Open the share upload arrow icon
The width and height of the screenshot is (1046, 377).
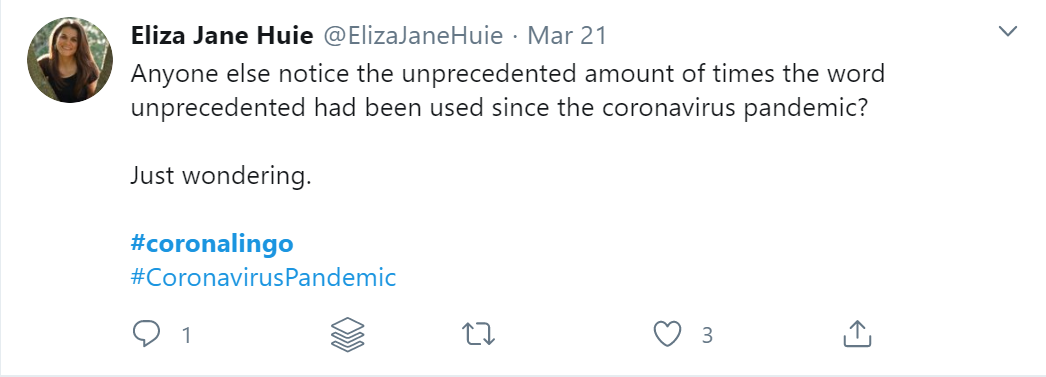tap(857, 334)
